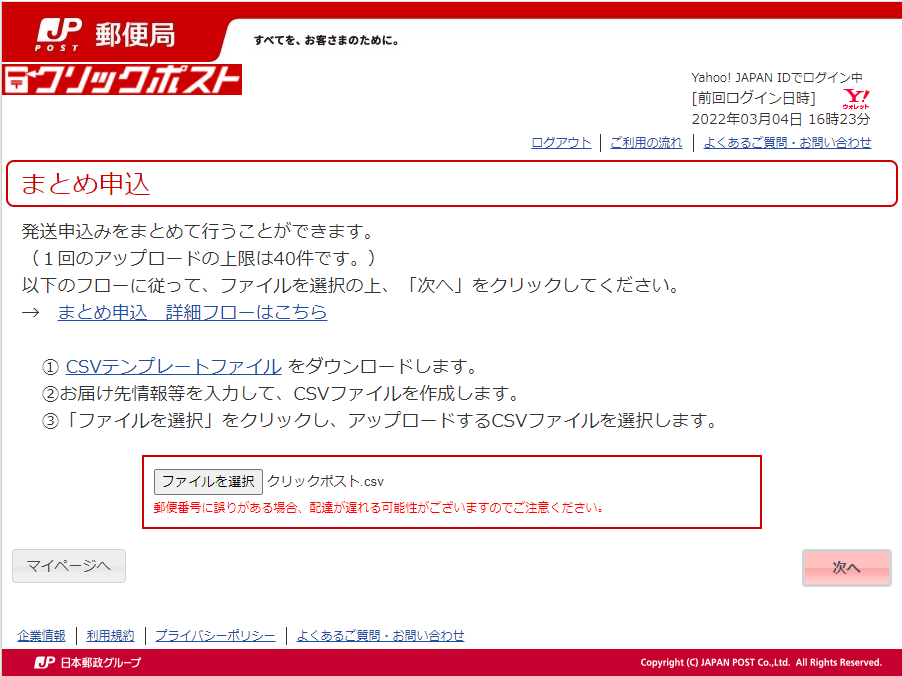Open the ご利用の流れ link
The width and height of the screenshot is (902, 676).
646,142
